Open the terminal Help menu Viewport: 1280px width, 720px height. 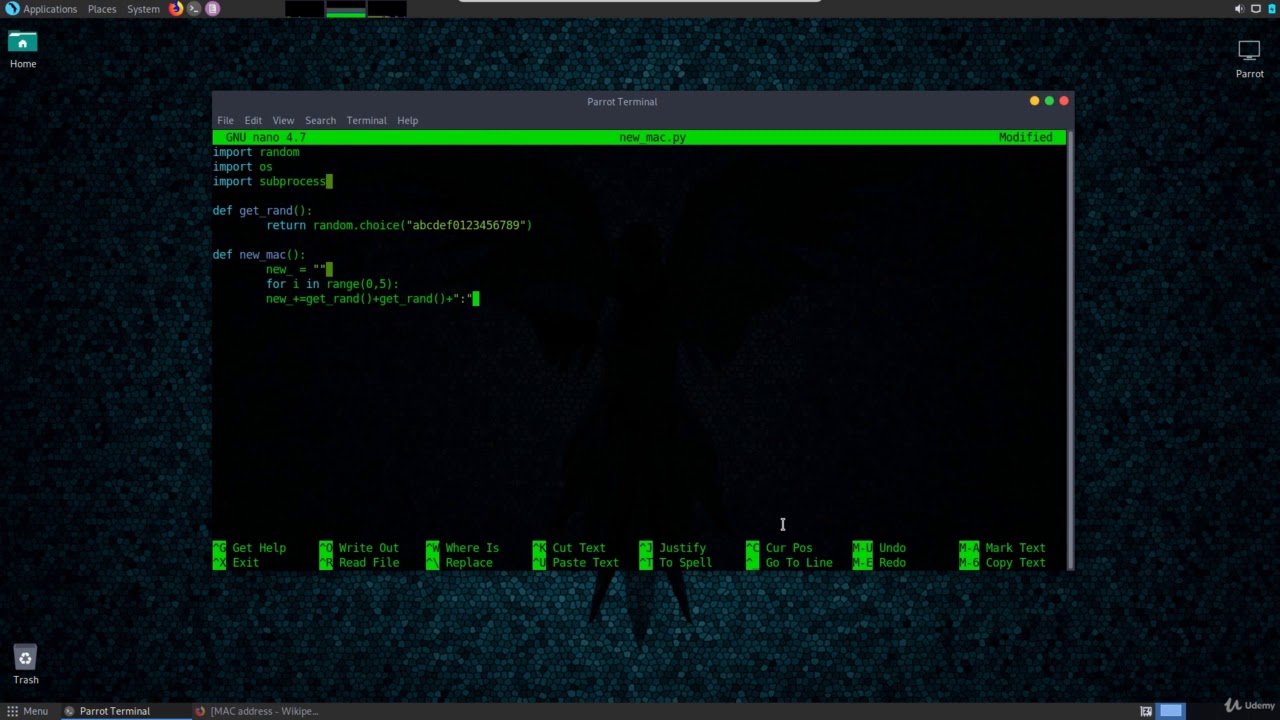point(407,120)
